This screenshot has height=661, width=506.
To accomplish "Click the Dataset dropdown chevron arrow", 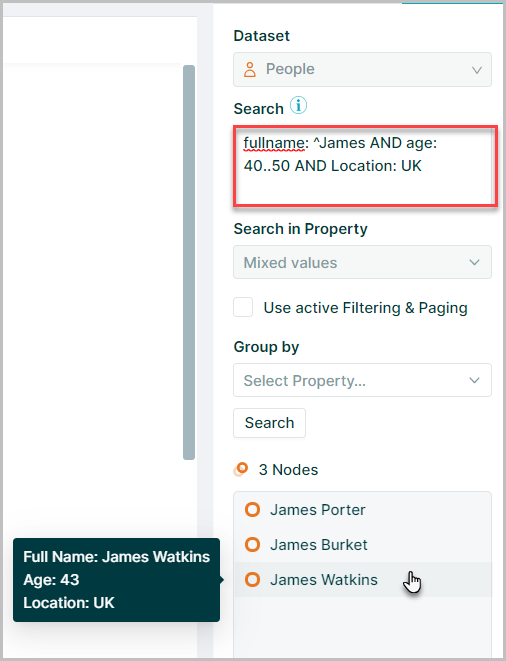I will click(x=477, y=70).
